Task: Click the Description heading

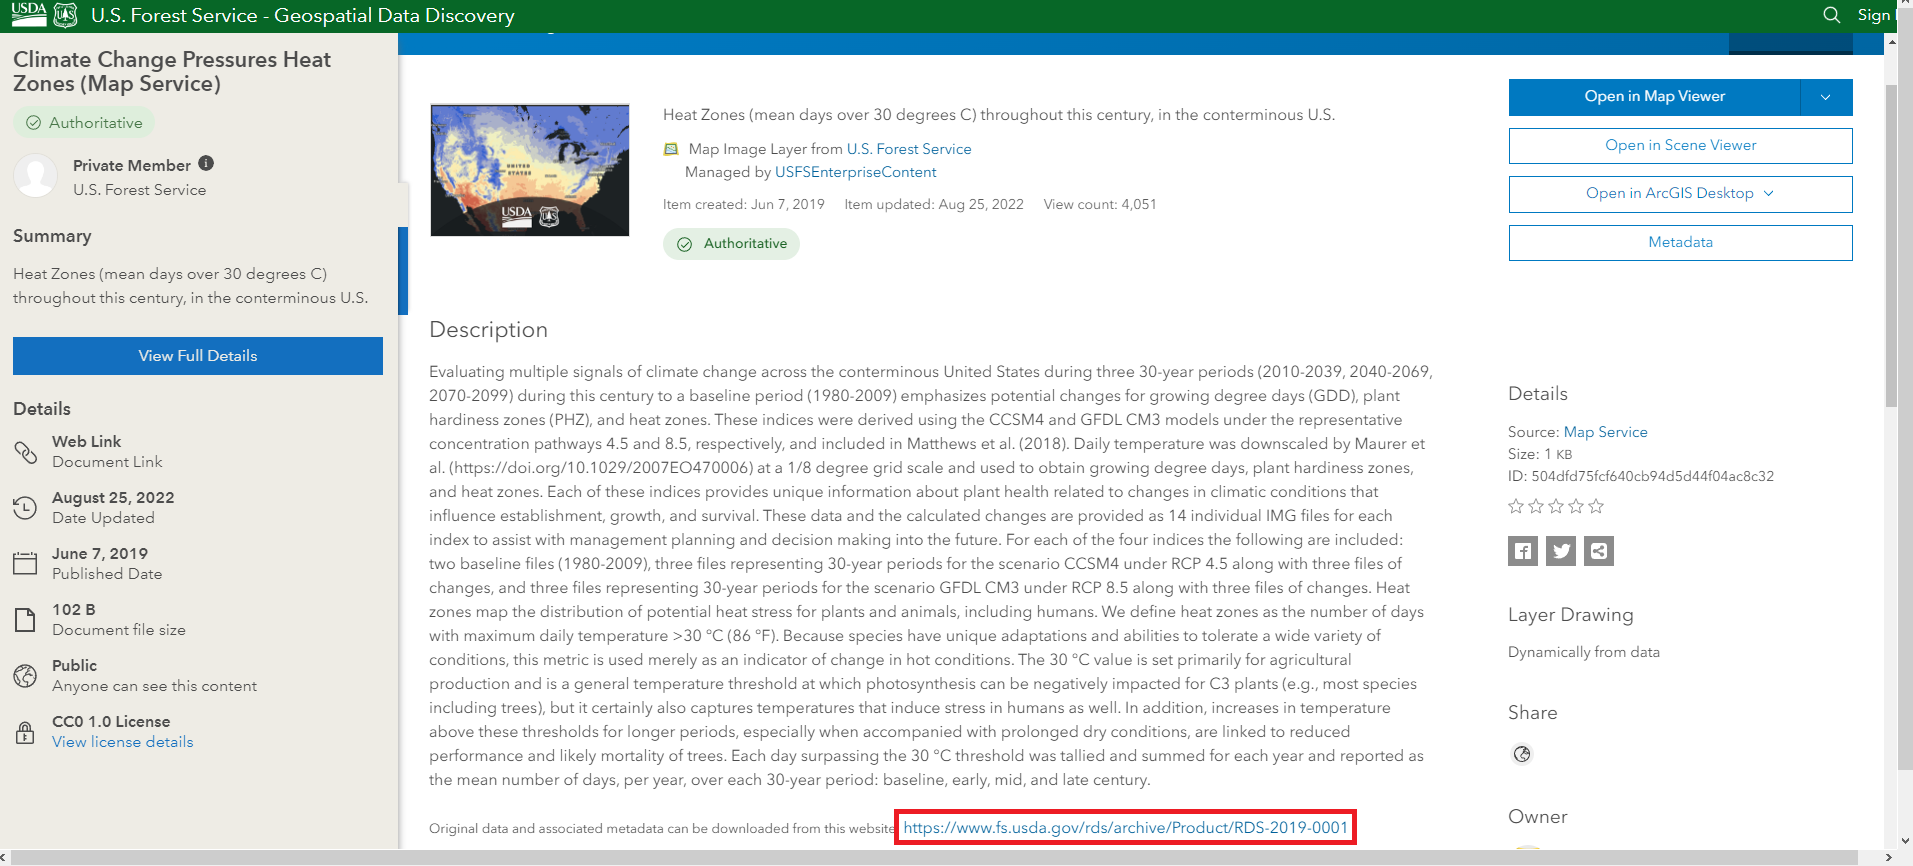Action: click(x=488, y=330)
